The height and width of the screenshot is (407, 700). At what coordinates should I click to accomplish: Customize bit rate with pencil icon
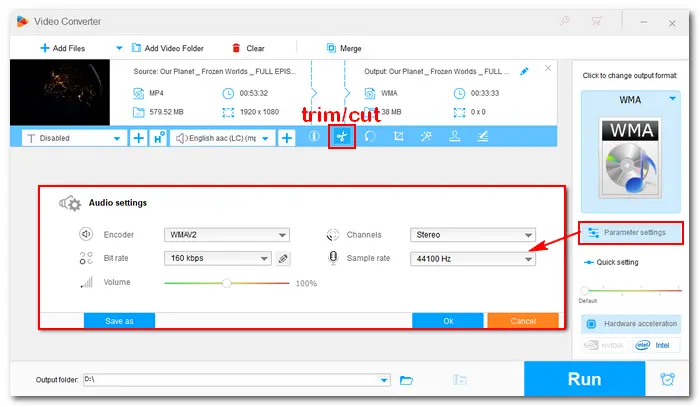coord(283,258)
